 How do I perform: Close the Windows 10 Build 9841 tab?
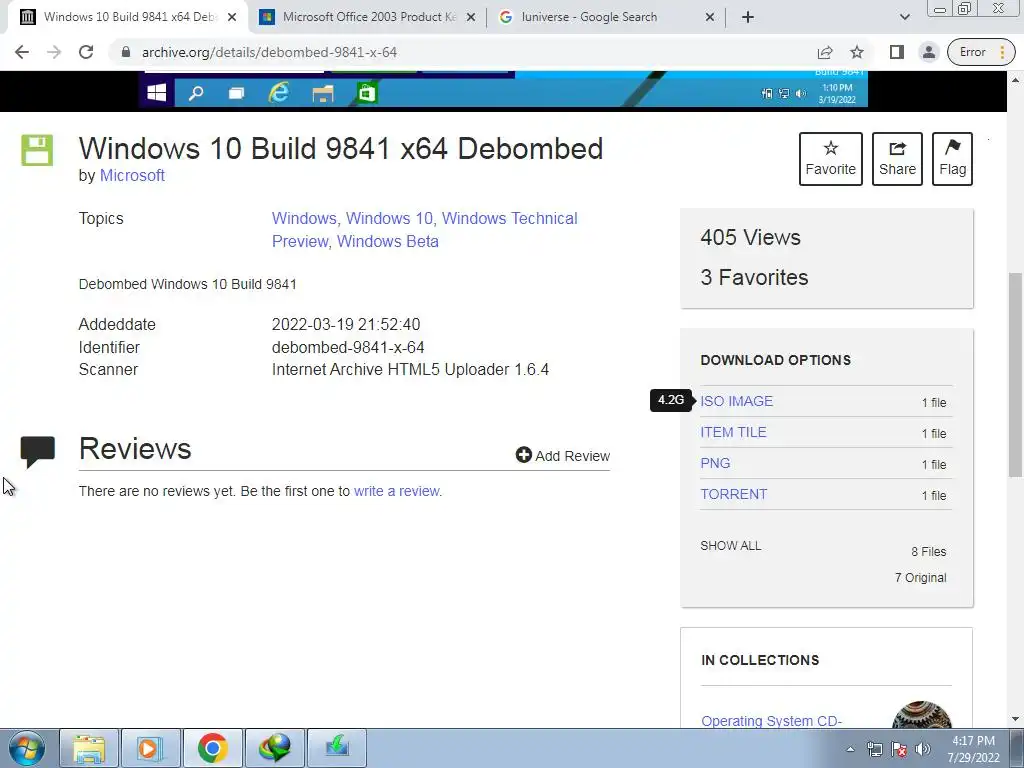tap(232, 17)
